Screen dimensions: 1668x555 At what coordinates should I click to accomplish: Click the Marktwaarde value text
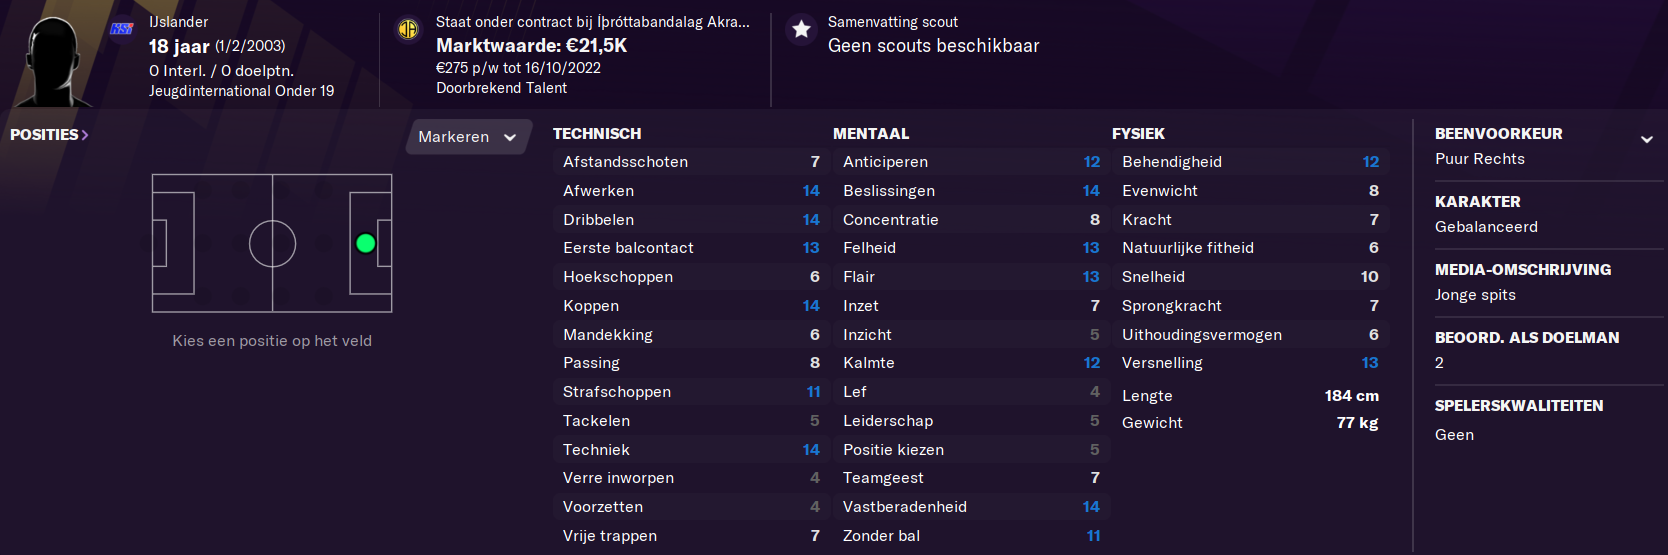point(532,45)
